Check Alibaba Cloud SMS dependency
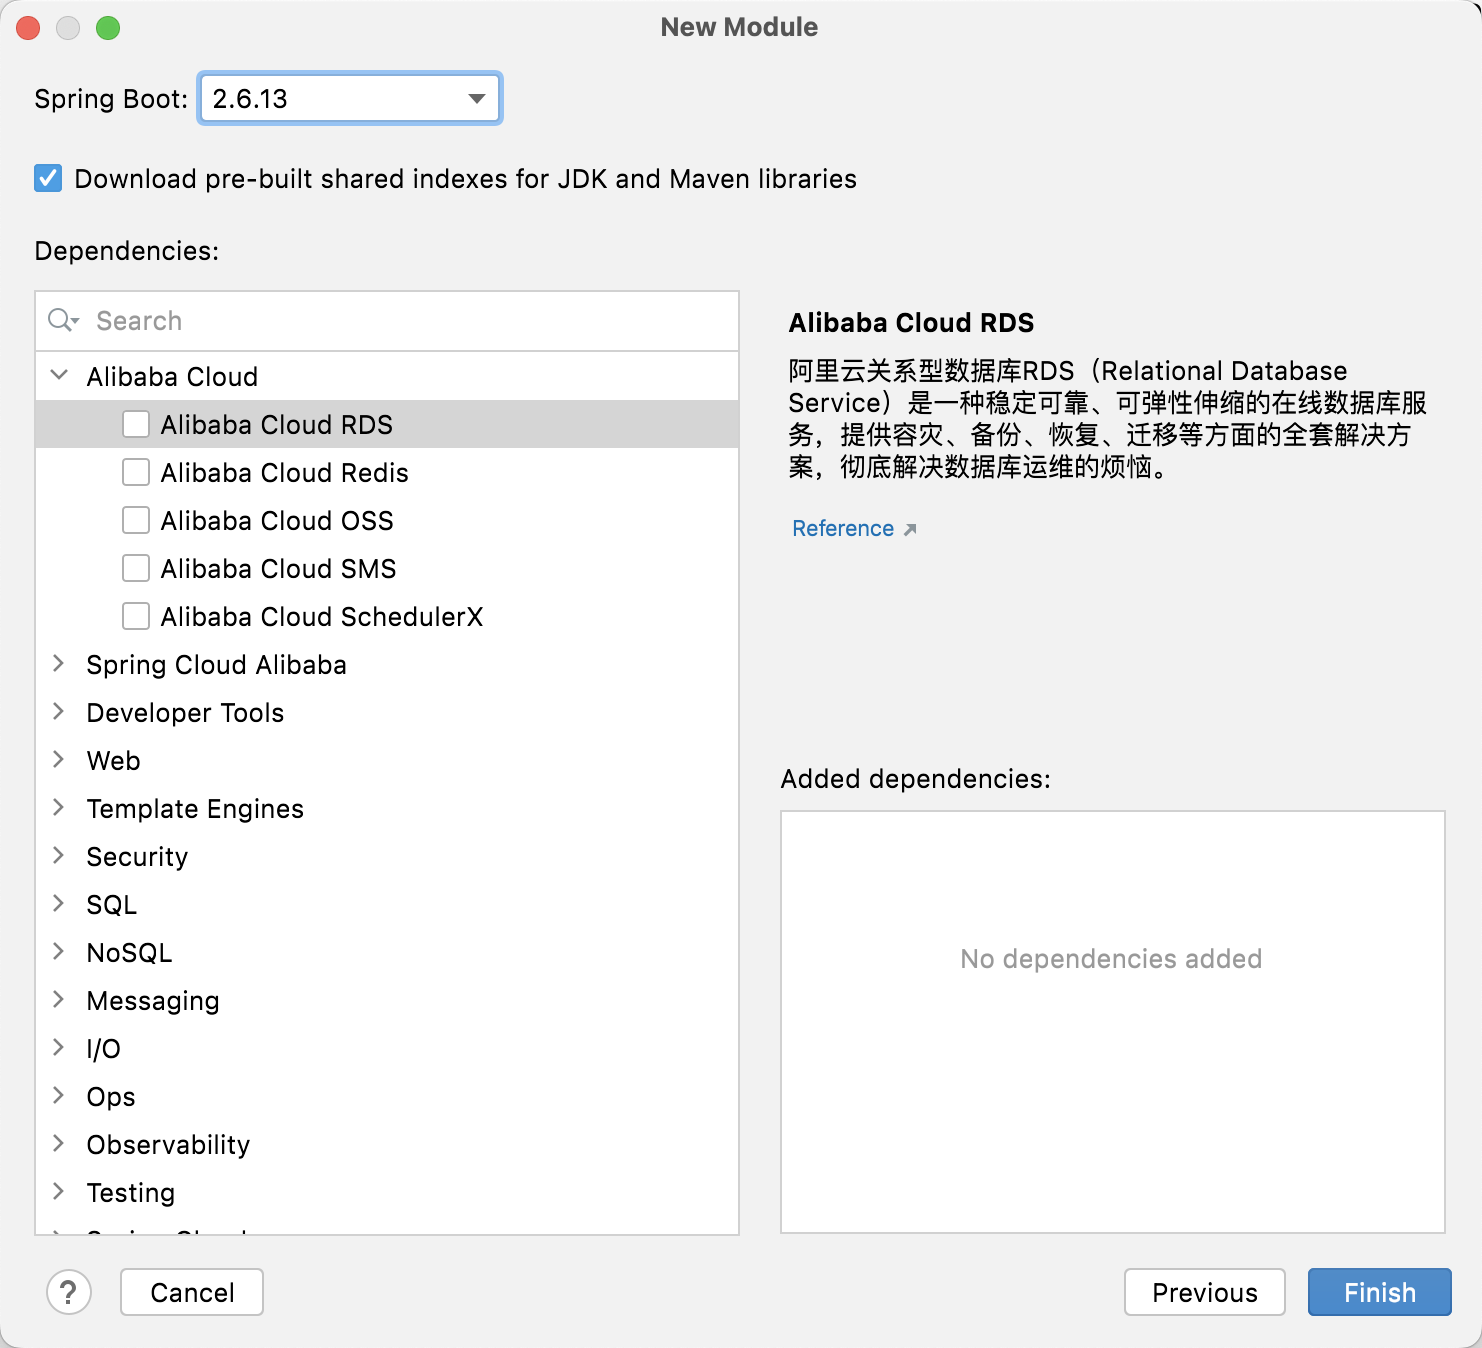Image resolution: width=1482 pixels, height=1348 pixels. click(136, 568)
